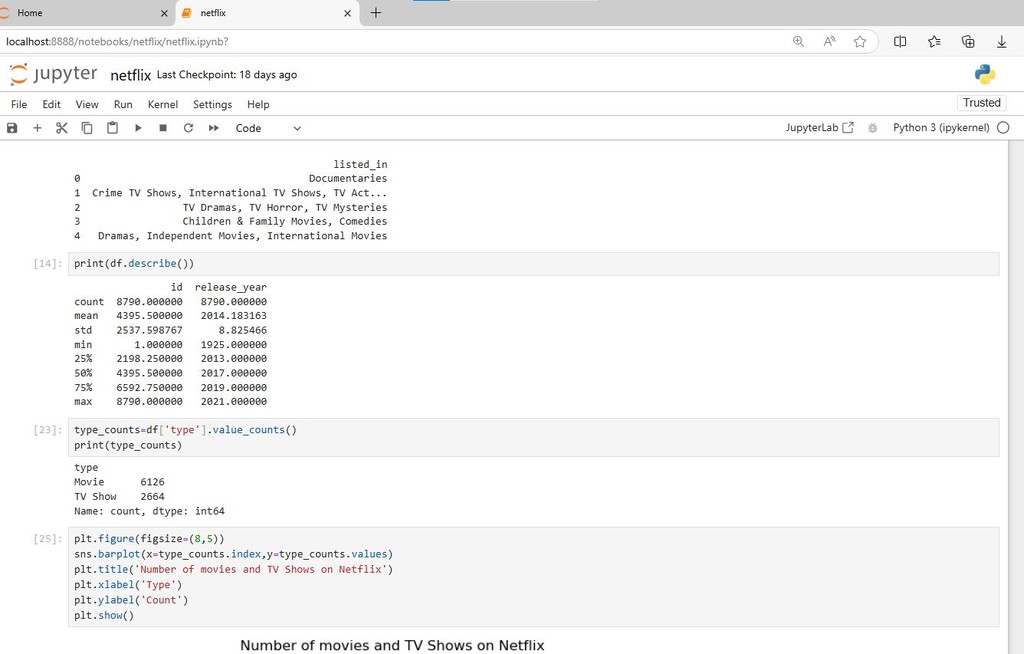Click the debugger bug icon
The width and height of the screenshot is (1024, 654).
[x=872, y=128]
